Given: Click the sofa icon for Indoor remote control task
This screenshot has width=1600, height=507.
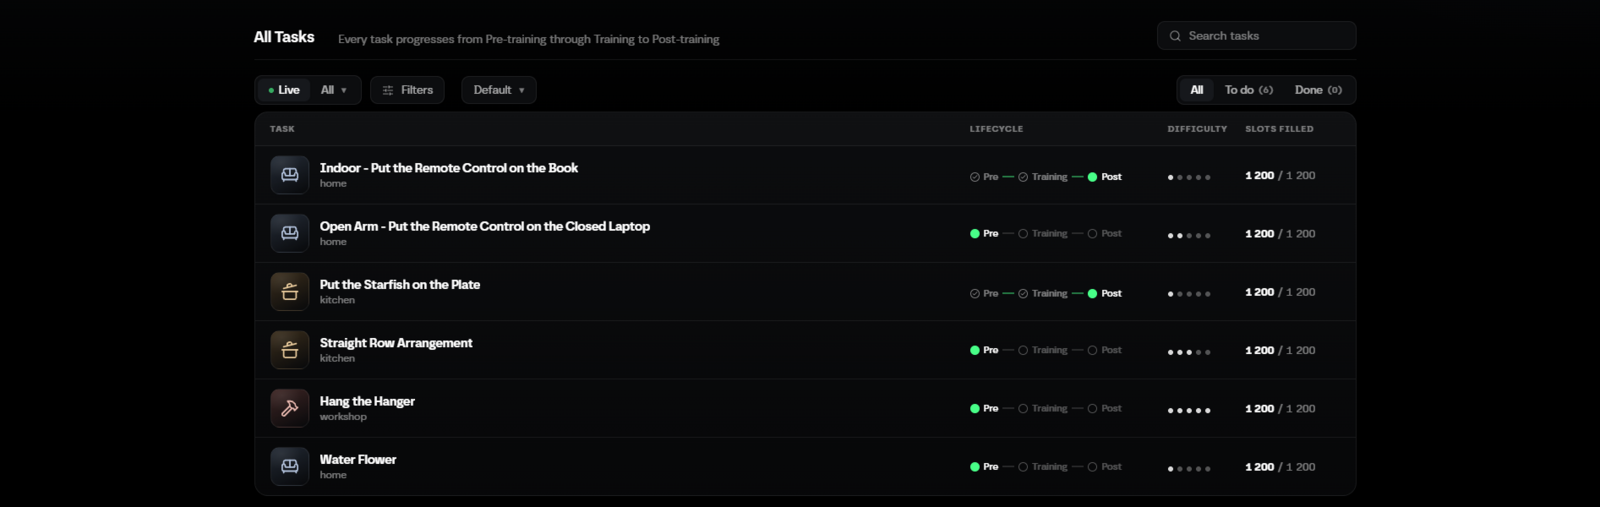Looking at the screenshot, I should coord(290,175).
